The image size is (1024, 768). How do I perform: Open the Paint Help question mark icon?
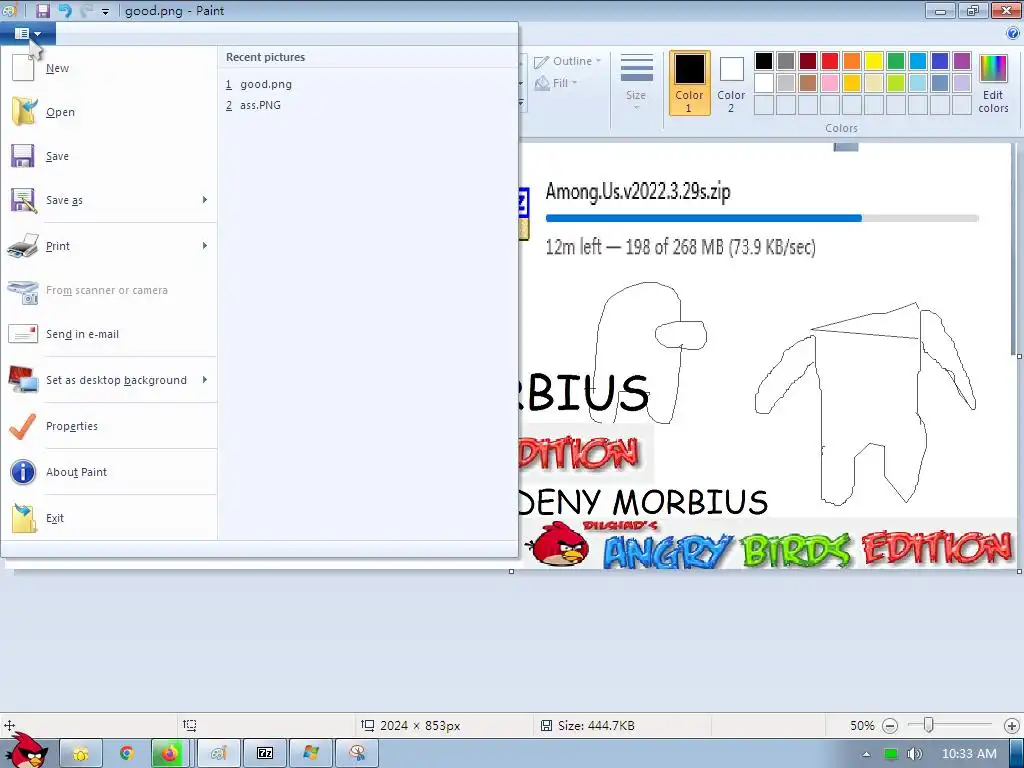[x=1013, y=33]
